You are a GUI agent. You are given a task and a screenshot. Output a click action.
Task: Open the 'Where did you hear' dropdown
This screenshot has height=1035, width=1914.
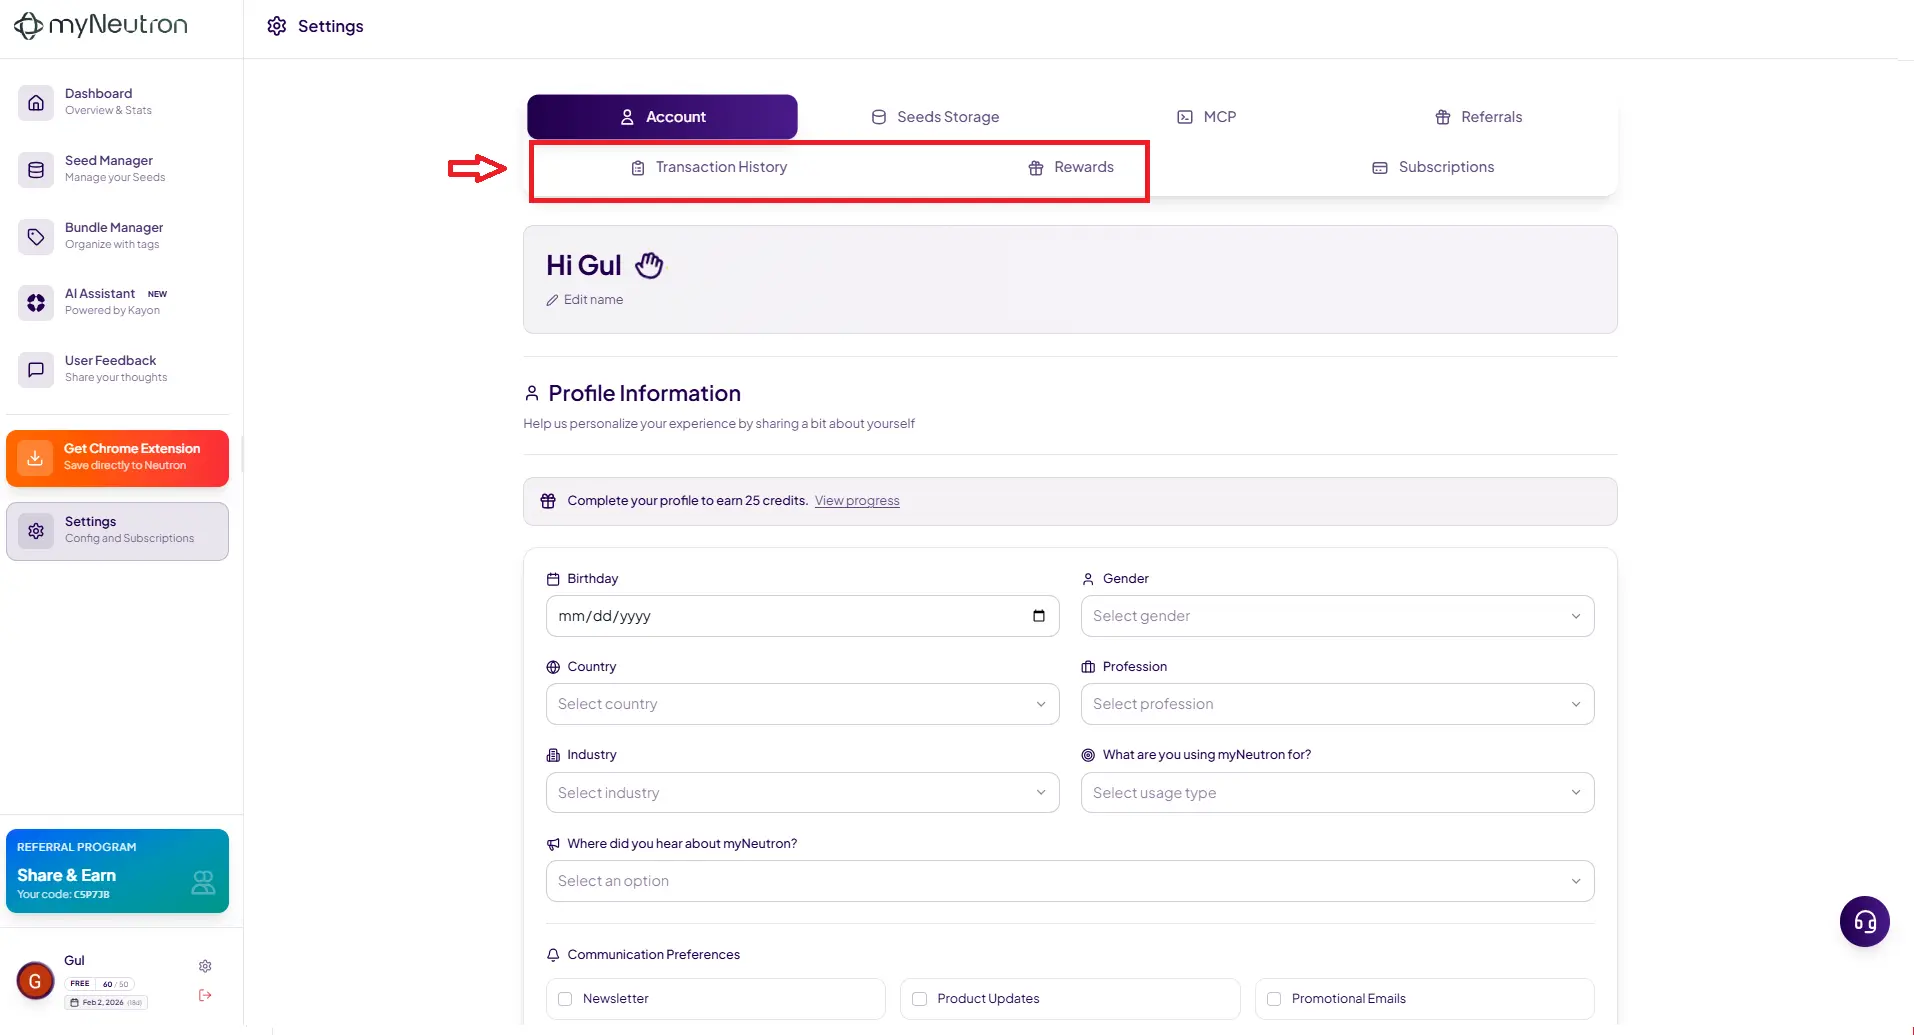click(1070, 881)
